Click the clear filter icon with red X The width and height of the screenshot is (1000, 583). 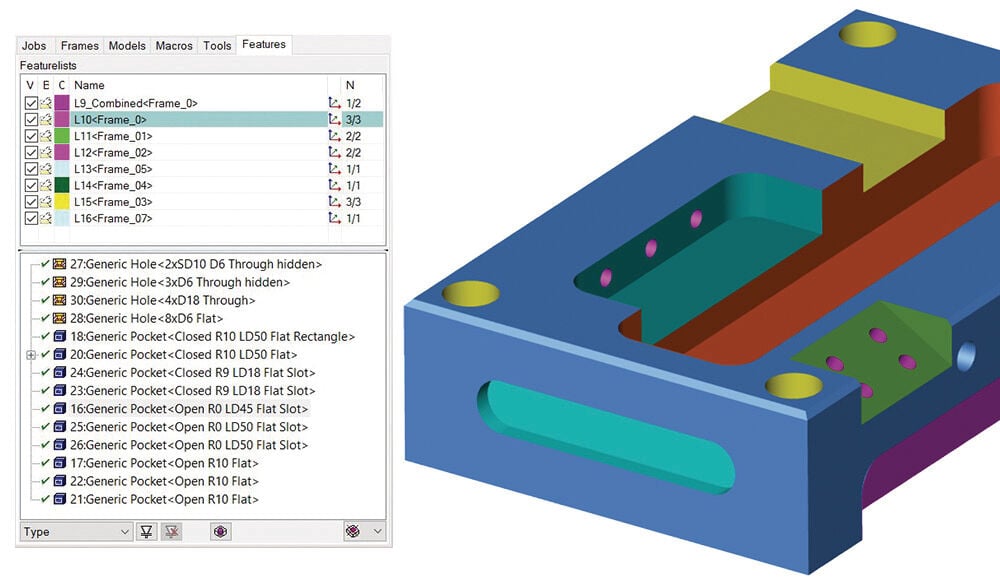[171, 532]
